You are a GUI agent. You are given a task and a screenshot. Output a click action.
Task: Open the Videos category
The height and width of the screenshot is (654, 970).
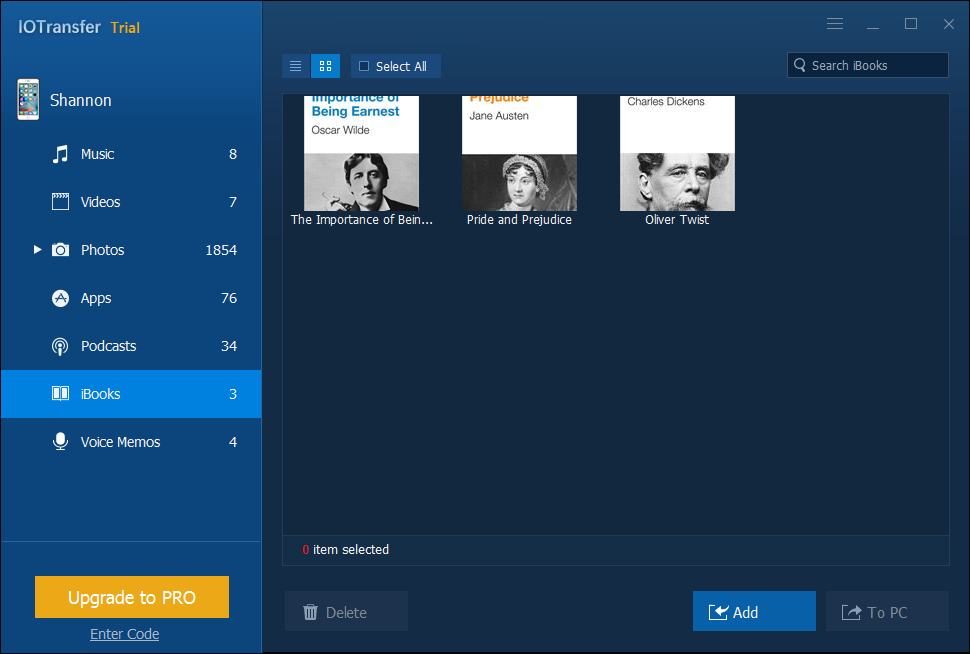(x=131, y=202)
